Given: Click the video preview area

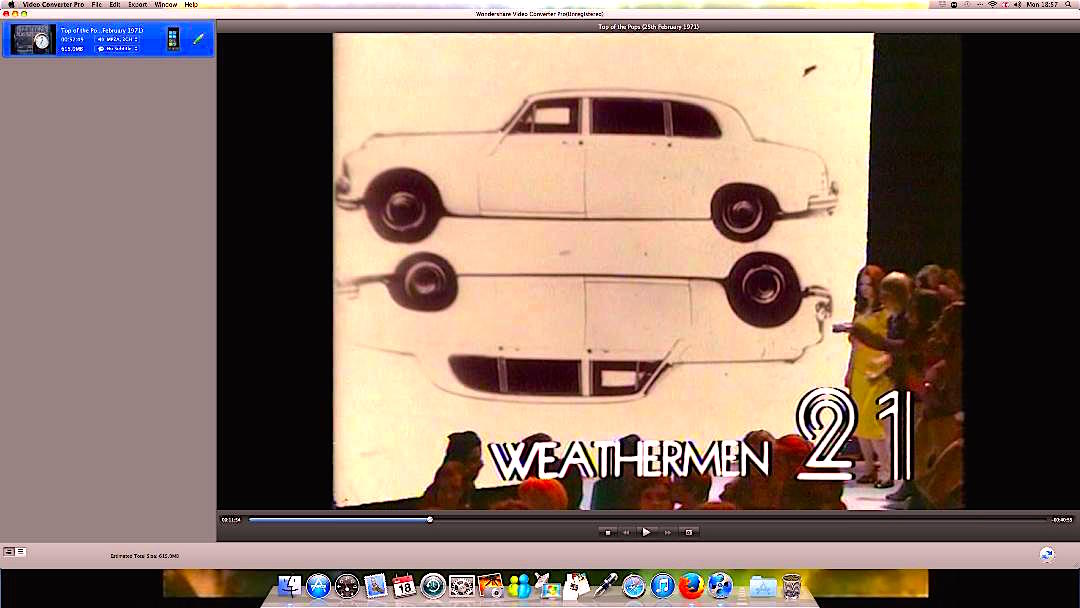Looking at the screenshot, I should [x=647, y=271].
